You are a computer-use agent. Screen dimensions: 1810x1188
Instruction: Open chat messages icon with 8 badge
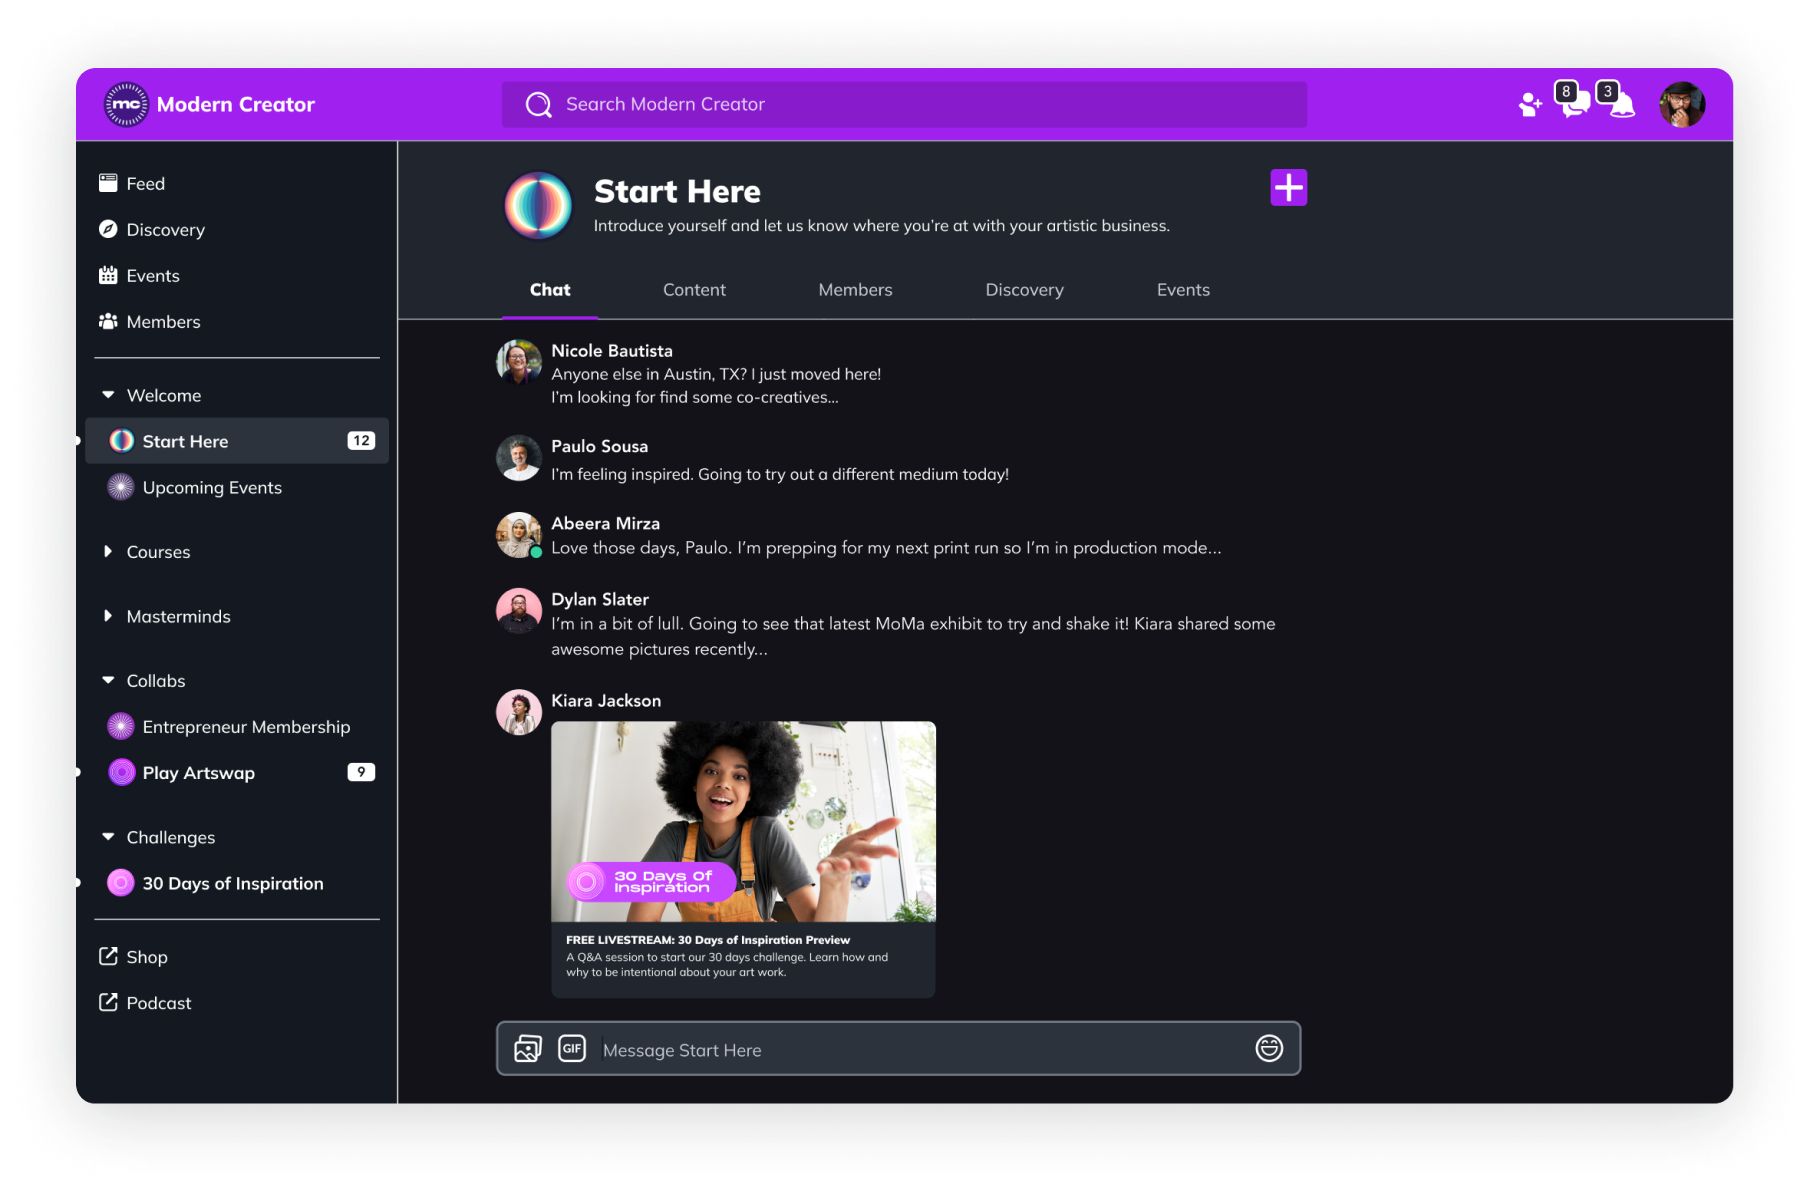pos(1573,100)
